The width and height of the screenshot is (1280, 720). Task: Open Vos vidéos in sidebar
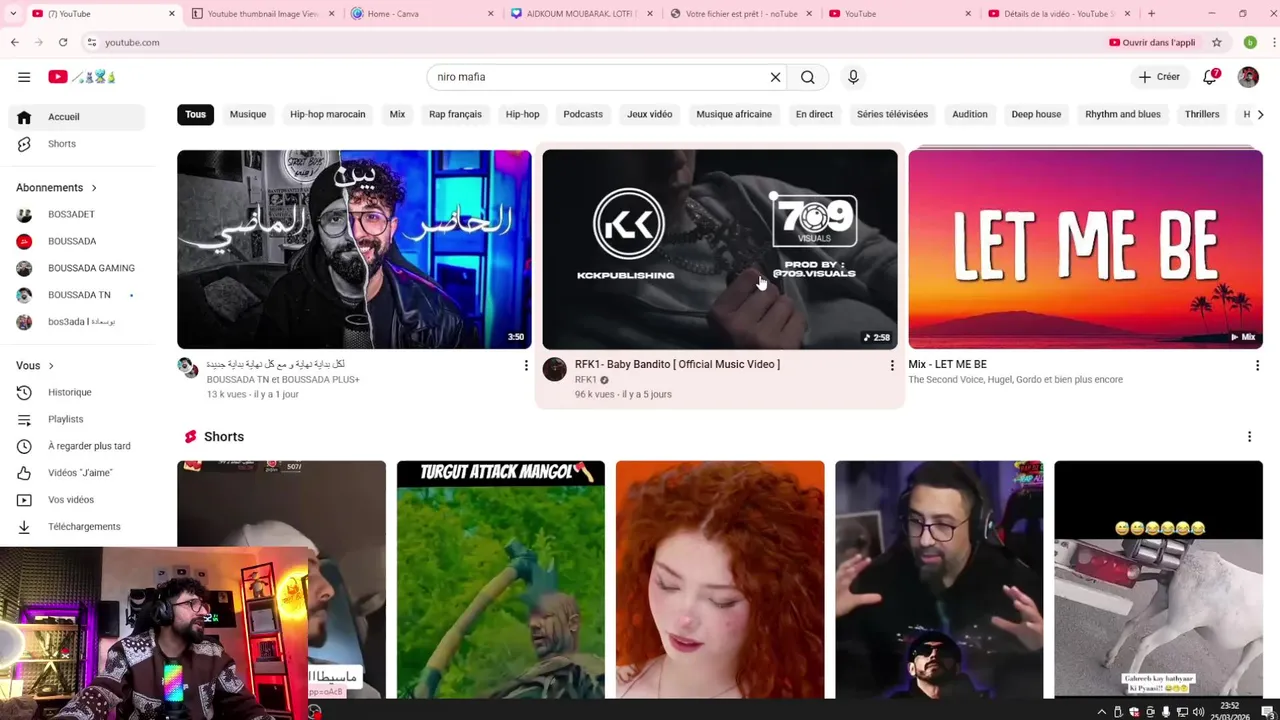(x=76, y=500)
